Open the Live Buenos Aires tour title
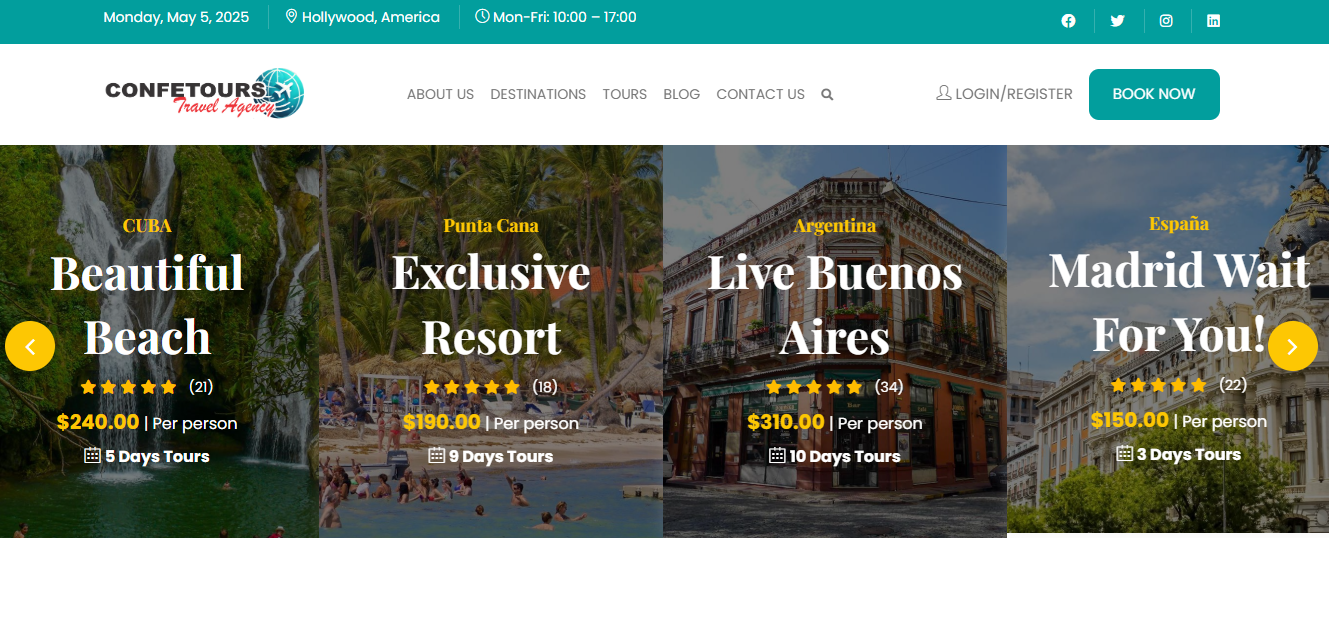Viewport: 1329px width, 639px height. (834, 304)
